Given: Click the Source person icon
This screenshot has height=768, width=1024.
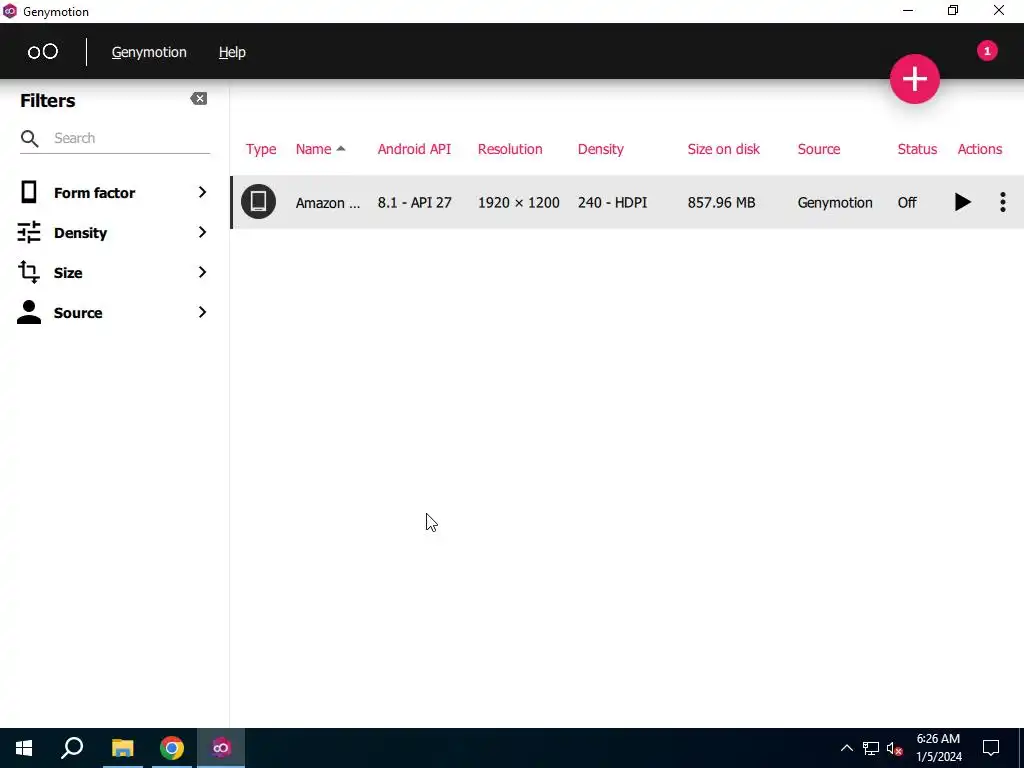Looking at the screenshot, I should point(29,312).
